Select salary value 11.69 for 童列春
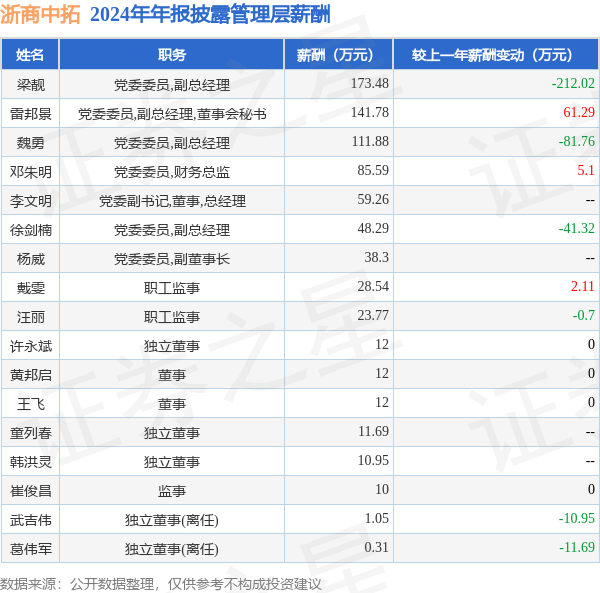The width and height of the screenshot is (600, 593). [373, 432]
